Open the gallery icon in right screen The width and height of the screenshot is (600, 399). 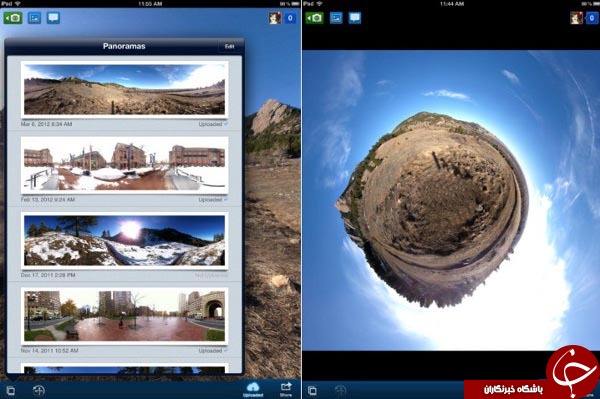coord(336,18)
